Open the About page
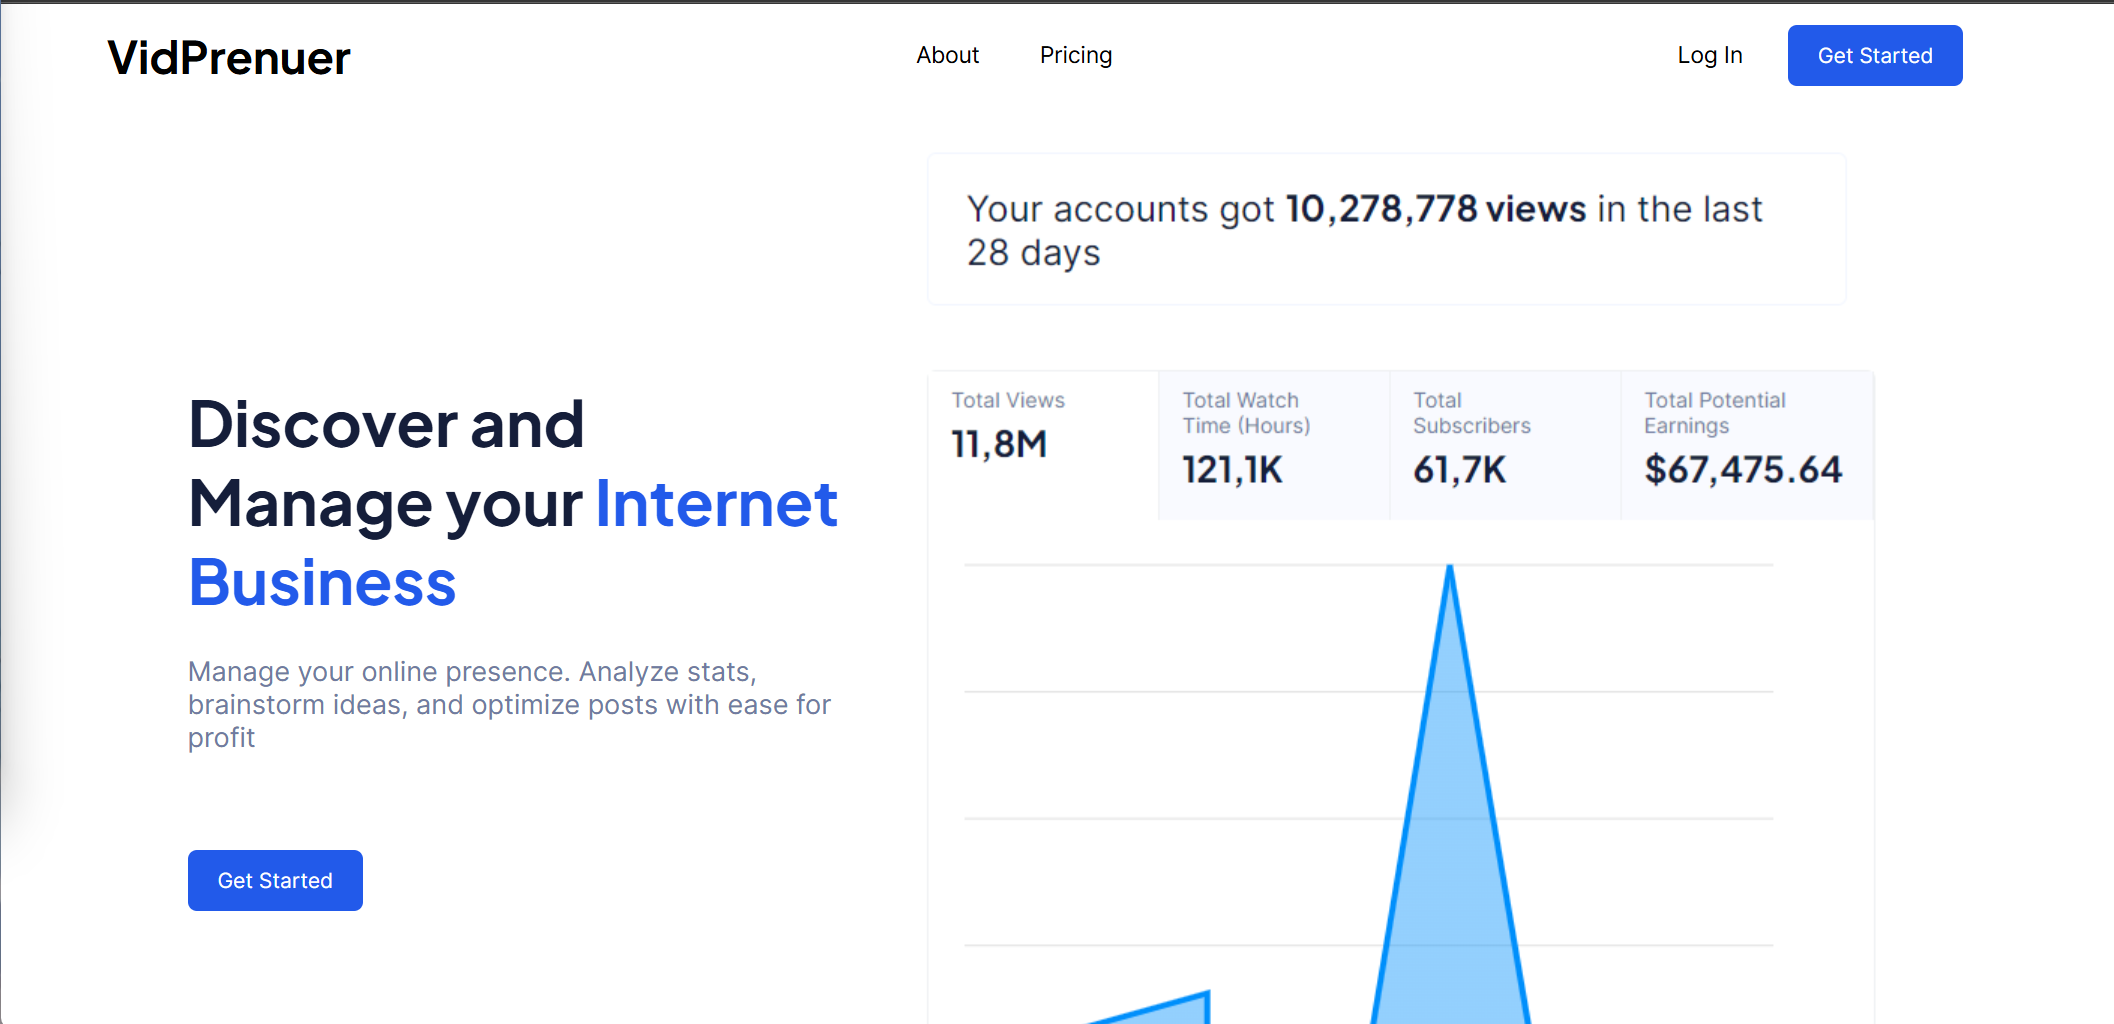 [947, 55]
